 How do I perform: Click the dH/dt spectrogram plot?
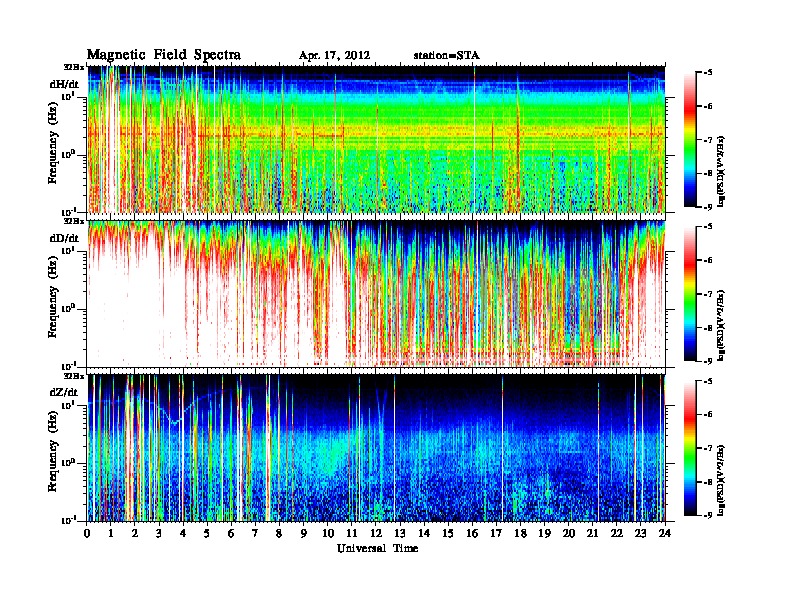pos(376,139)
